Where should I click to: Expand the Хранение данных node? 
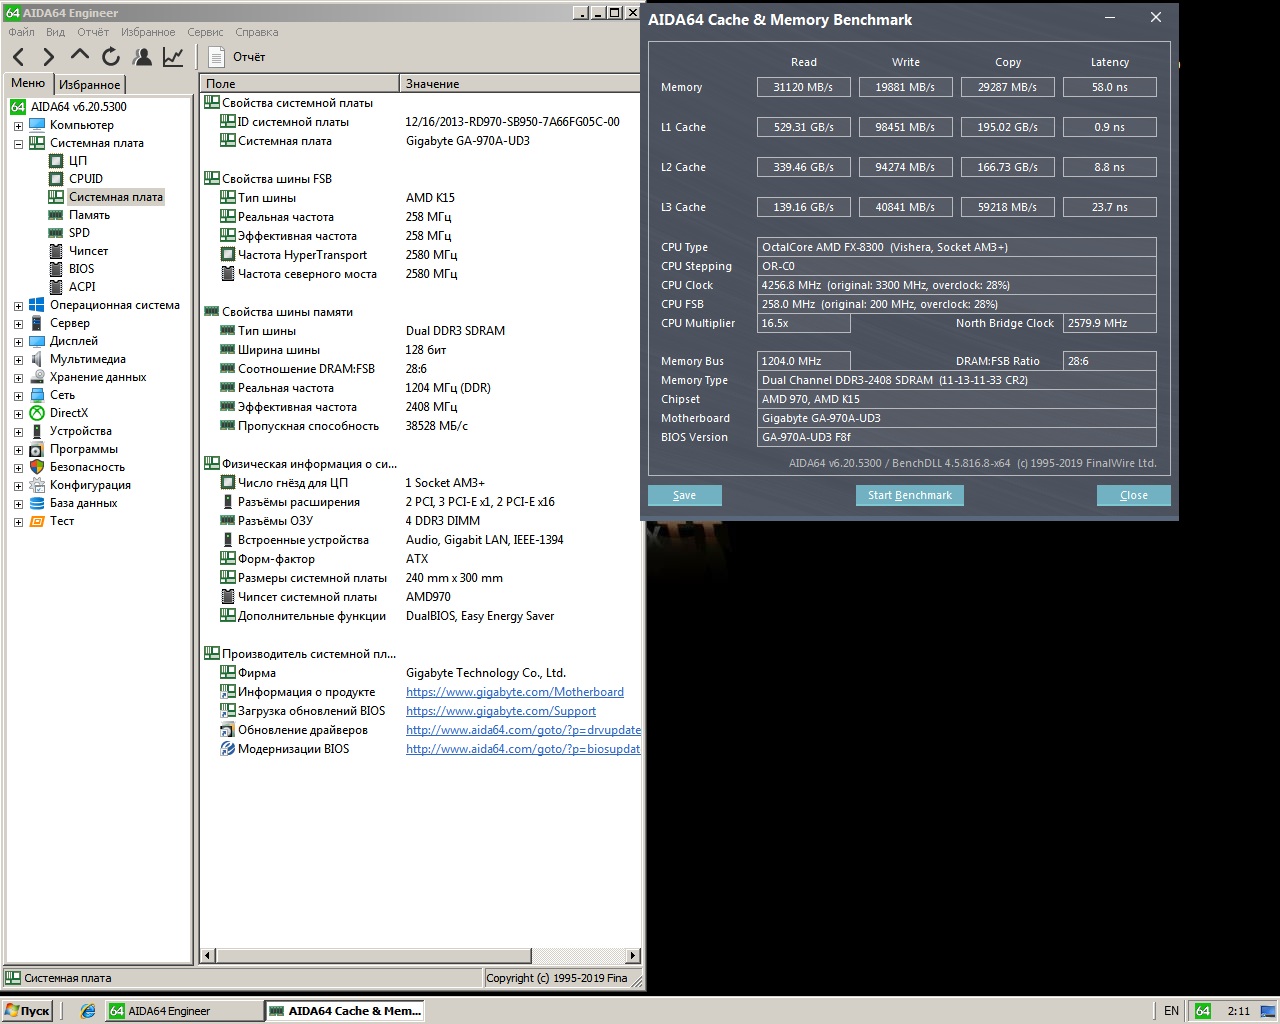click(18, 378)
